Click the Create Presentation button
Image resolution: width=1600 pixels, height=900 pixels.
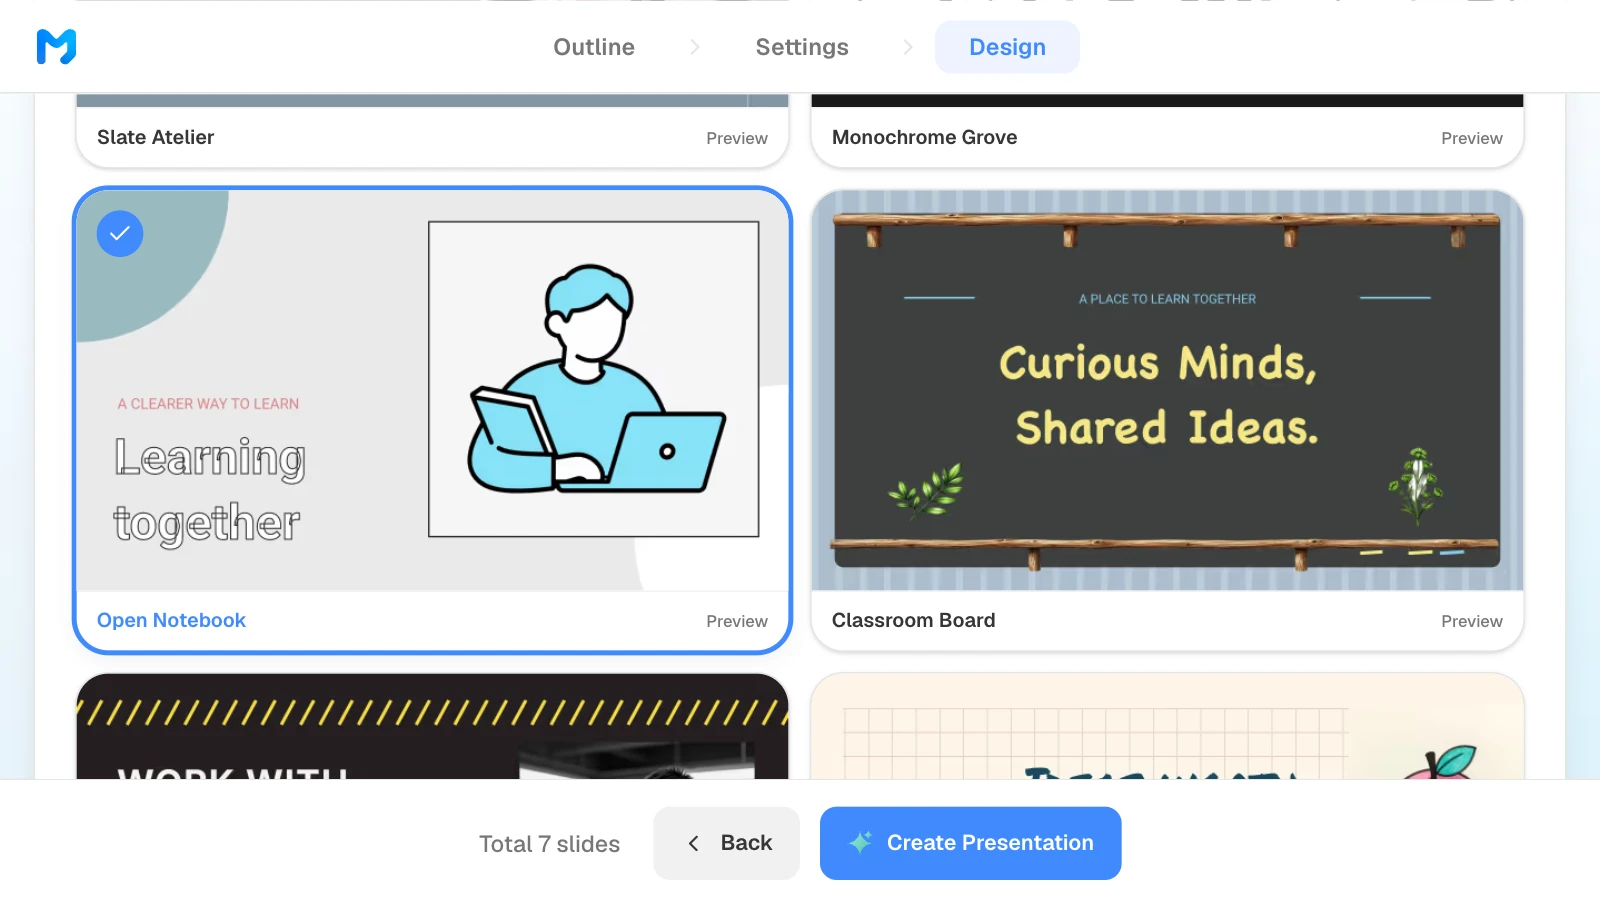(970, 843)
